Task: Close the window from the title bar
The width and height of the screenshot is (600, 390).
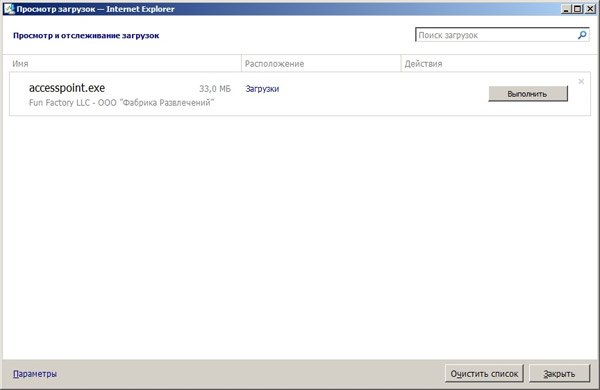Action: click(590, 9)
